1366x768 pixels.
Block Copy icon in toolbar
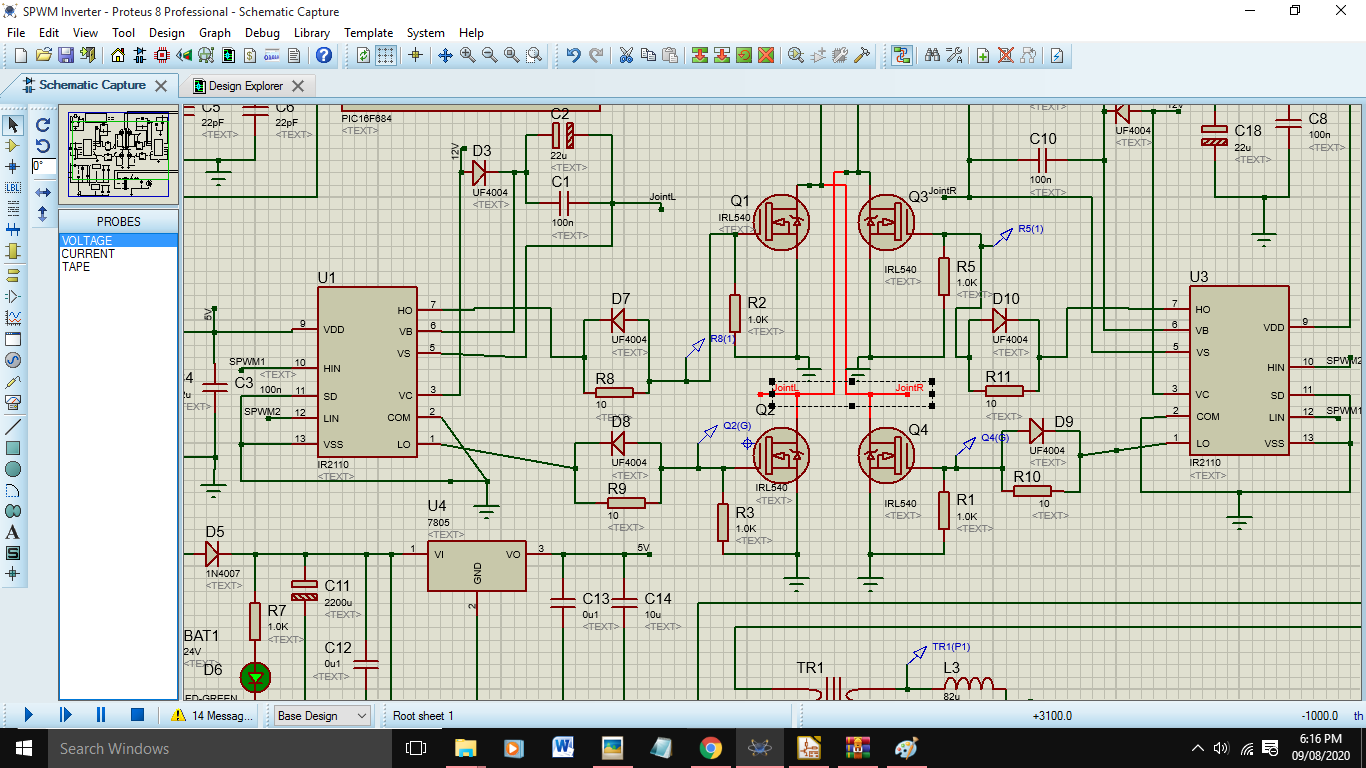[x=700, y=55]
